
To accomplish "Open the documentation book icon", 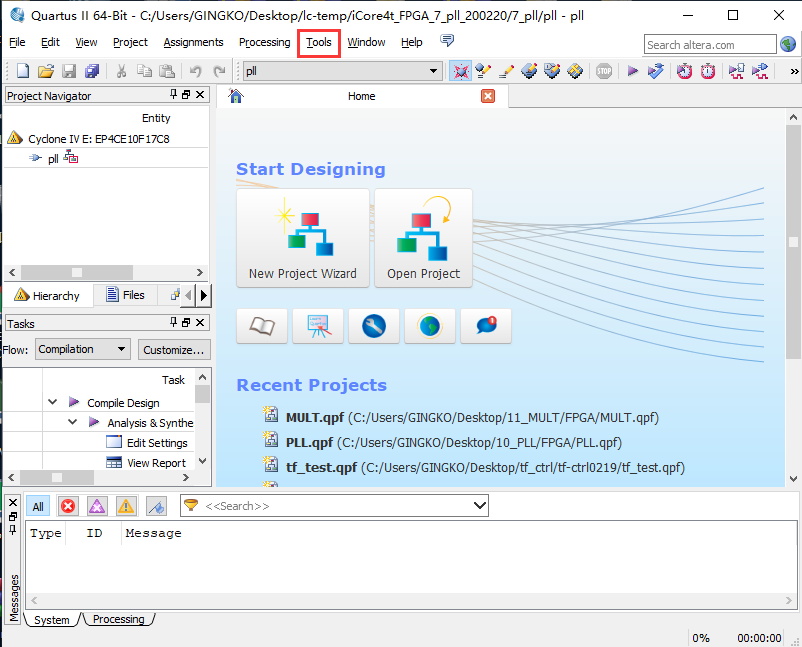I will tap(262, 325).
